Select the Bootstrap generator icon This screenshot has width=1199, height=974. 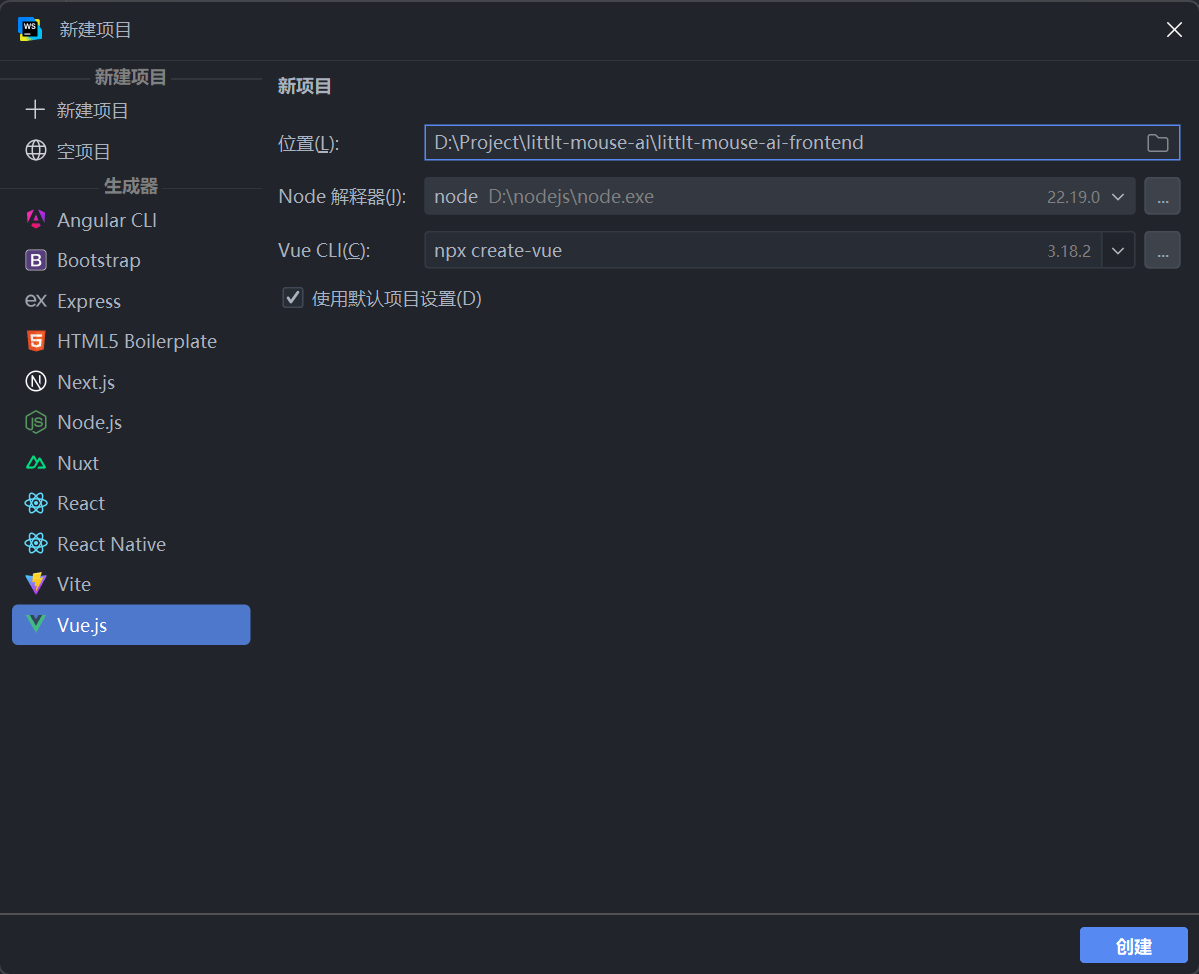[36, 260]
